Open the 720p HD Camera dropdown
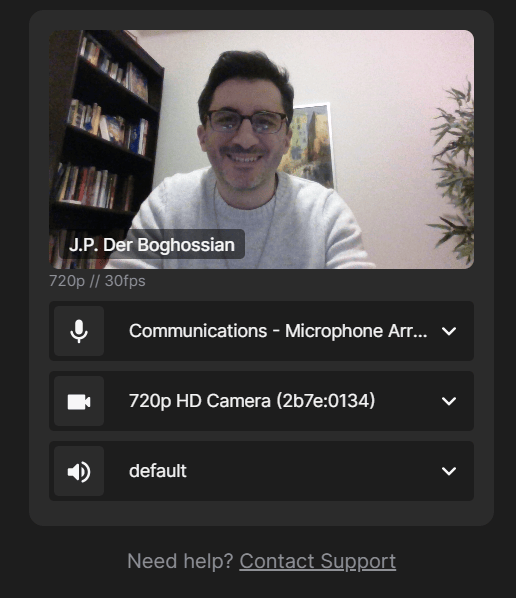The height and width of the screenshot is (598, 516). pos(261,401)
